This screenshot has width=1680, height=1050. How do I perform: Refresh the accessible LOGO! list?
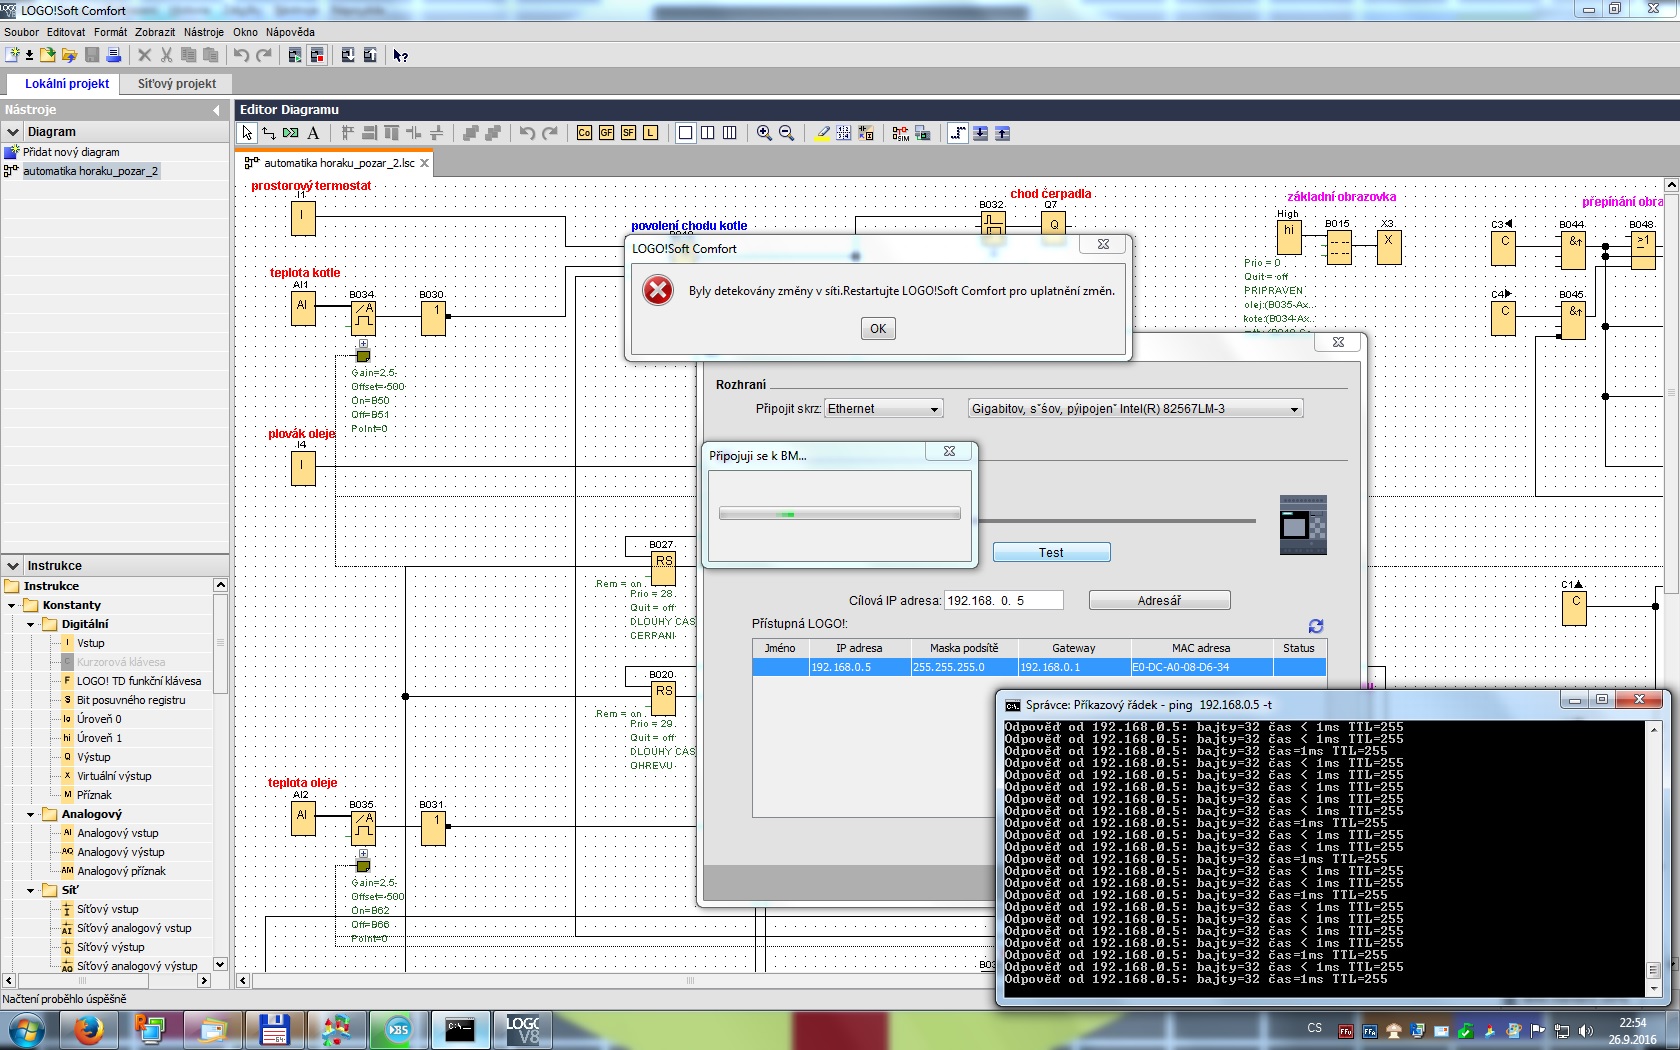[1316, 626]
